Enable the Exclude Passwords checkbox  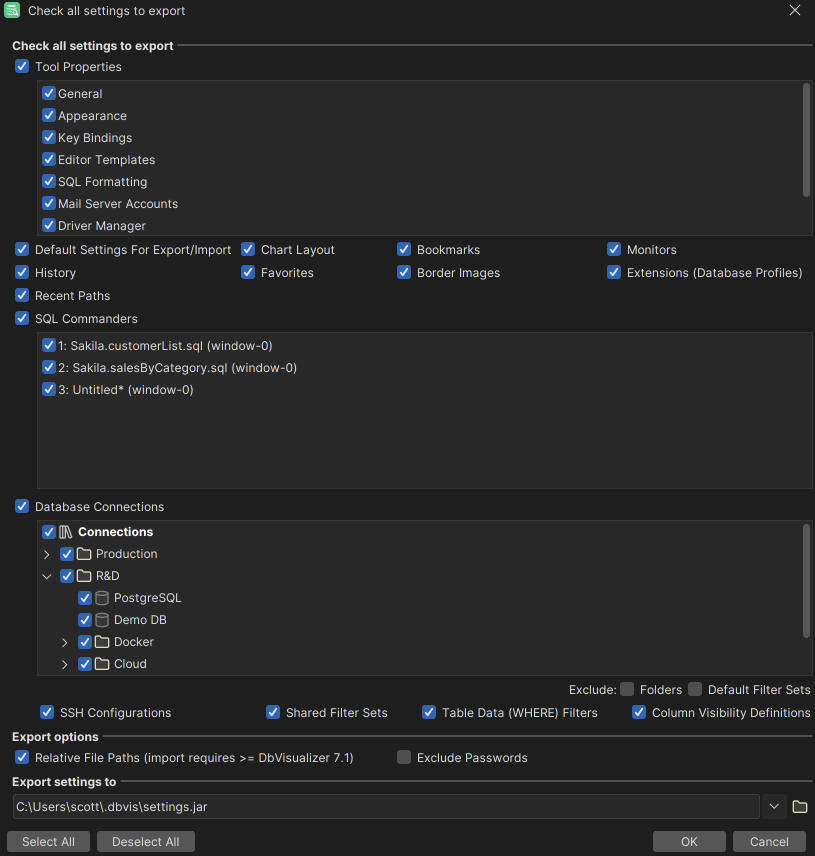(404, 758)
